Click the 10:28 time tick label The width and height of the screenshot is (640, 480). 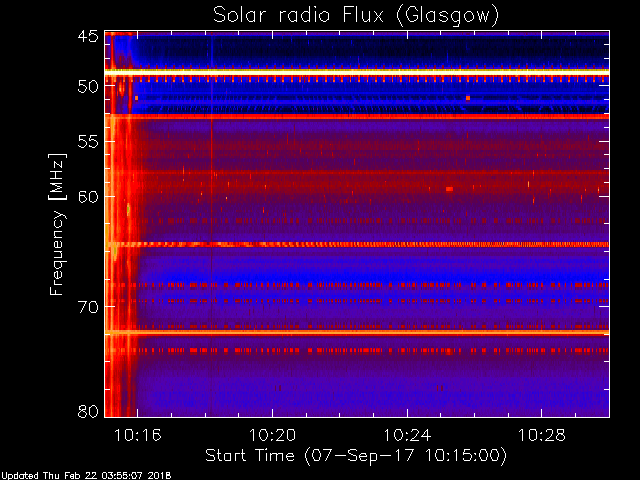click(542, 435)
